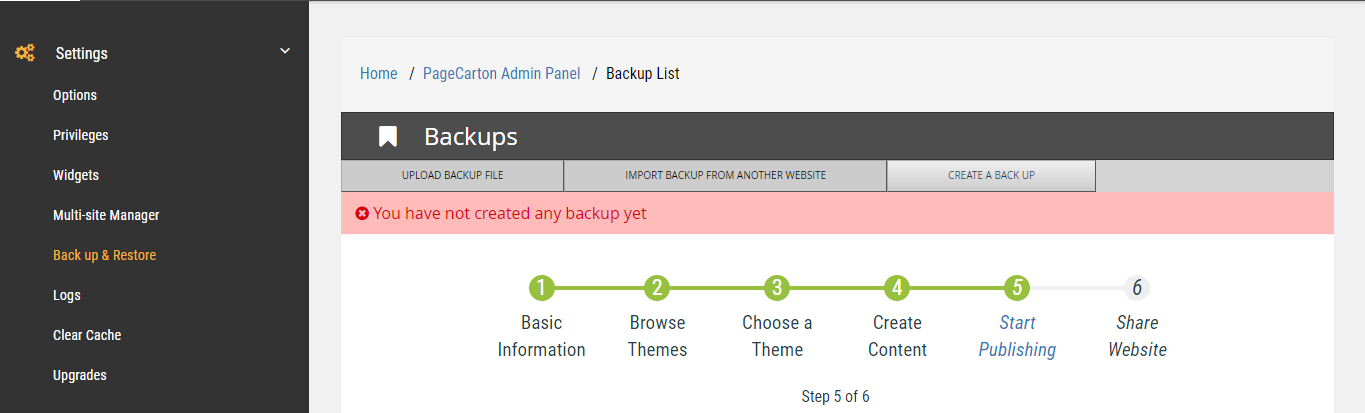Click Import Backup From Another Website

point(726,175)
